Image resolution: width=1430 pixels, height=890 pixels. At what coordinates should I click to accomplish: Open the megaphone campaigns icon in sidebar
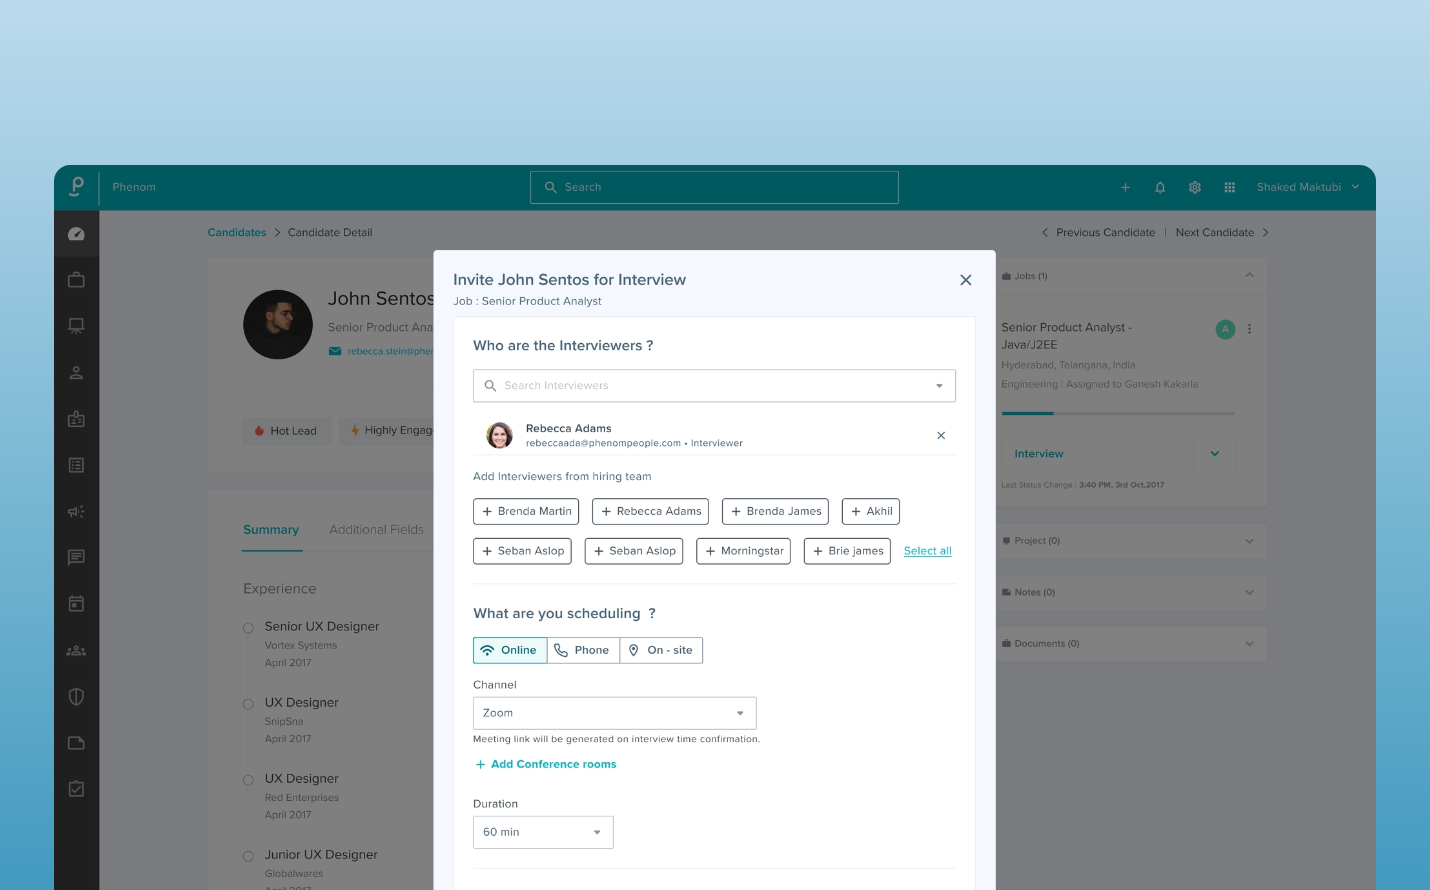click(x=76, y=511)
